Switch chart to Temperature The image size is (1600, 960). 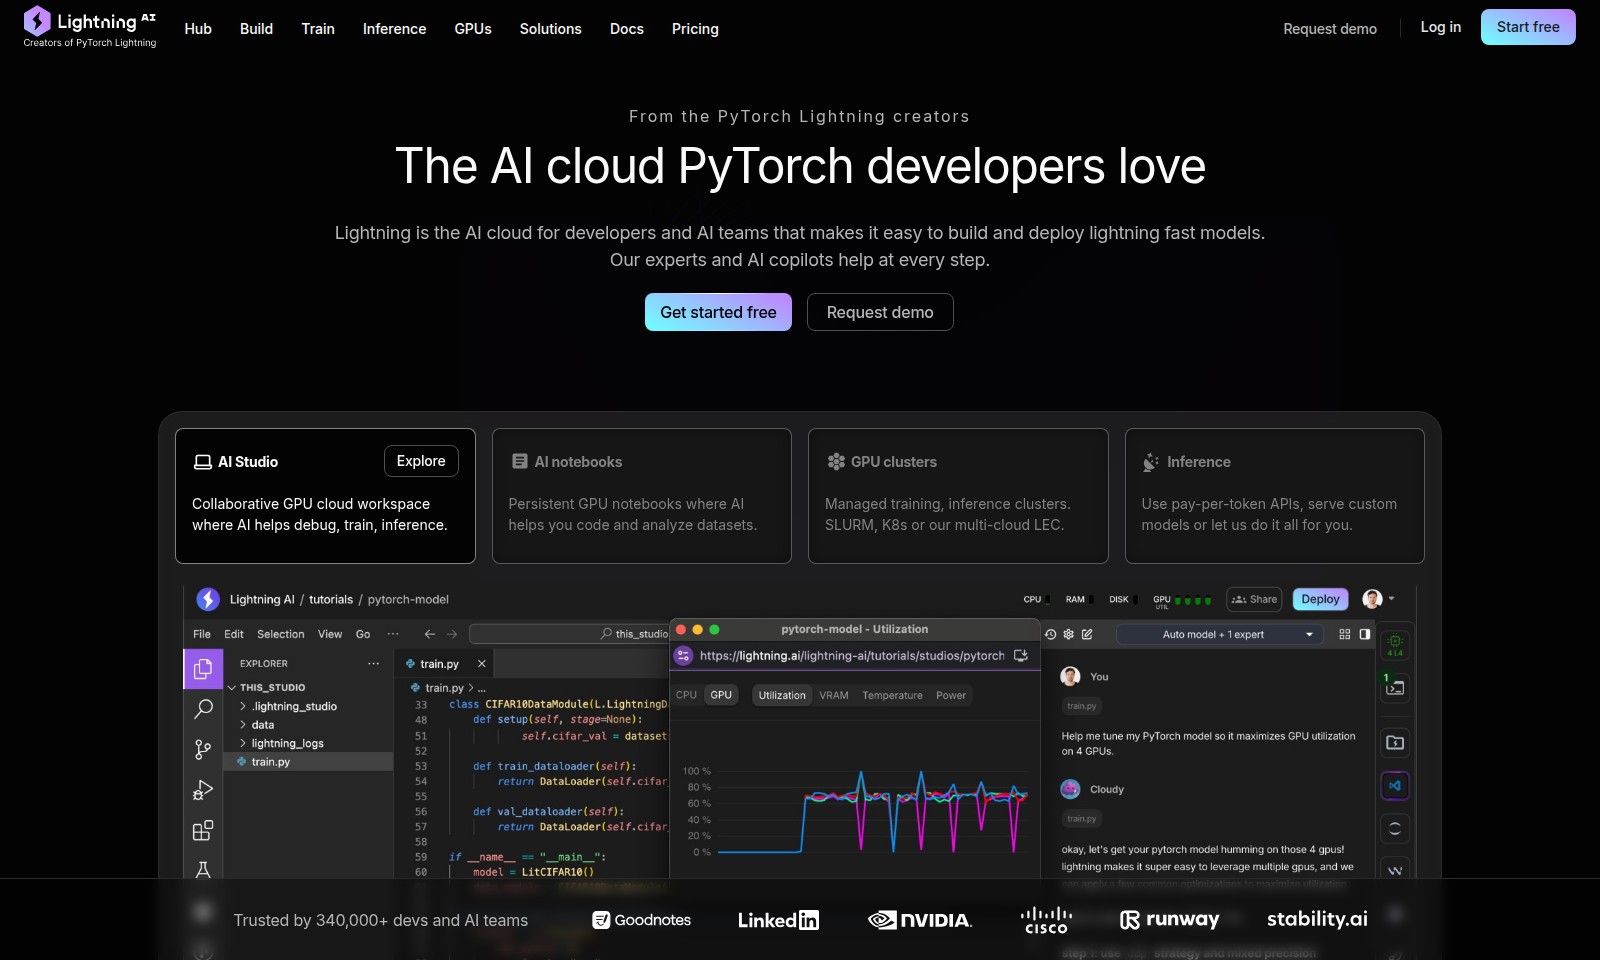pos(892,695)
